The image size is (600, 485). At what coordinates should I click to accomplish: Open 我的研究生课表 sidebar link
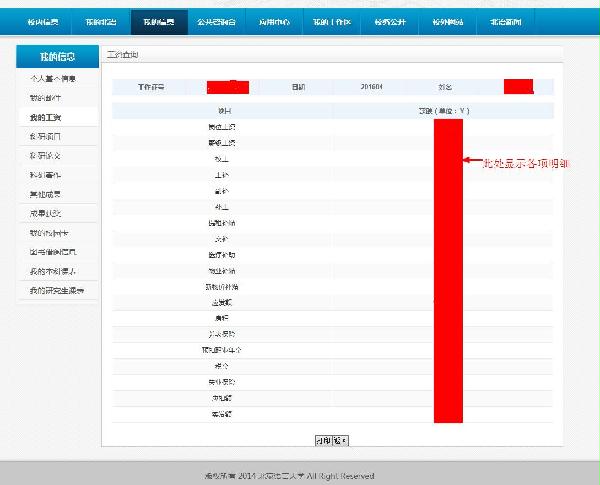pyautogui.click(x=56, y=291)
